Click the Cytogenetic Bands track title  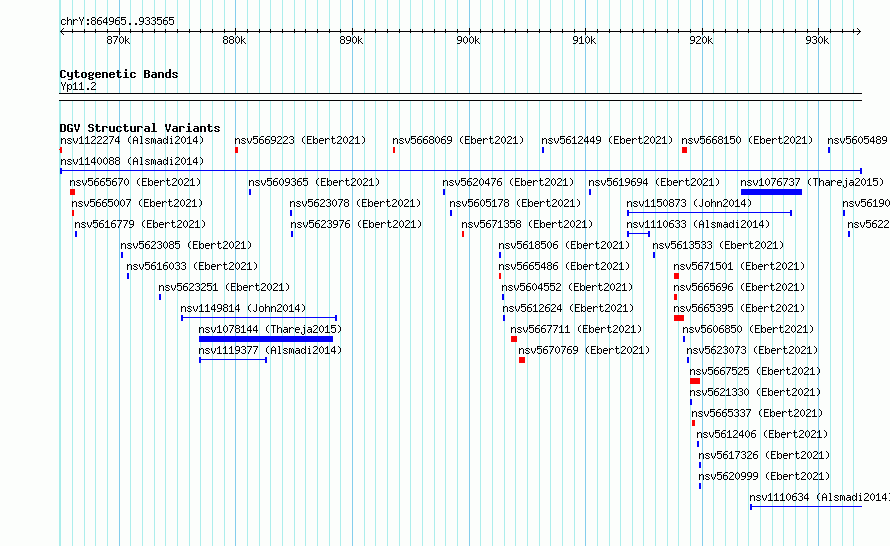coord(119,74)
